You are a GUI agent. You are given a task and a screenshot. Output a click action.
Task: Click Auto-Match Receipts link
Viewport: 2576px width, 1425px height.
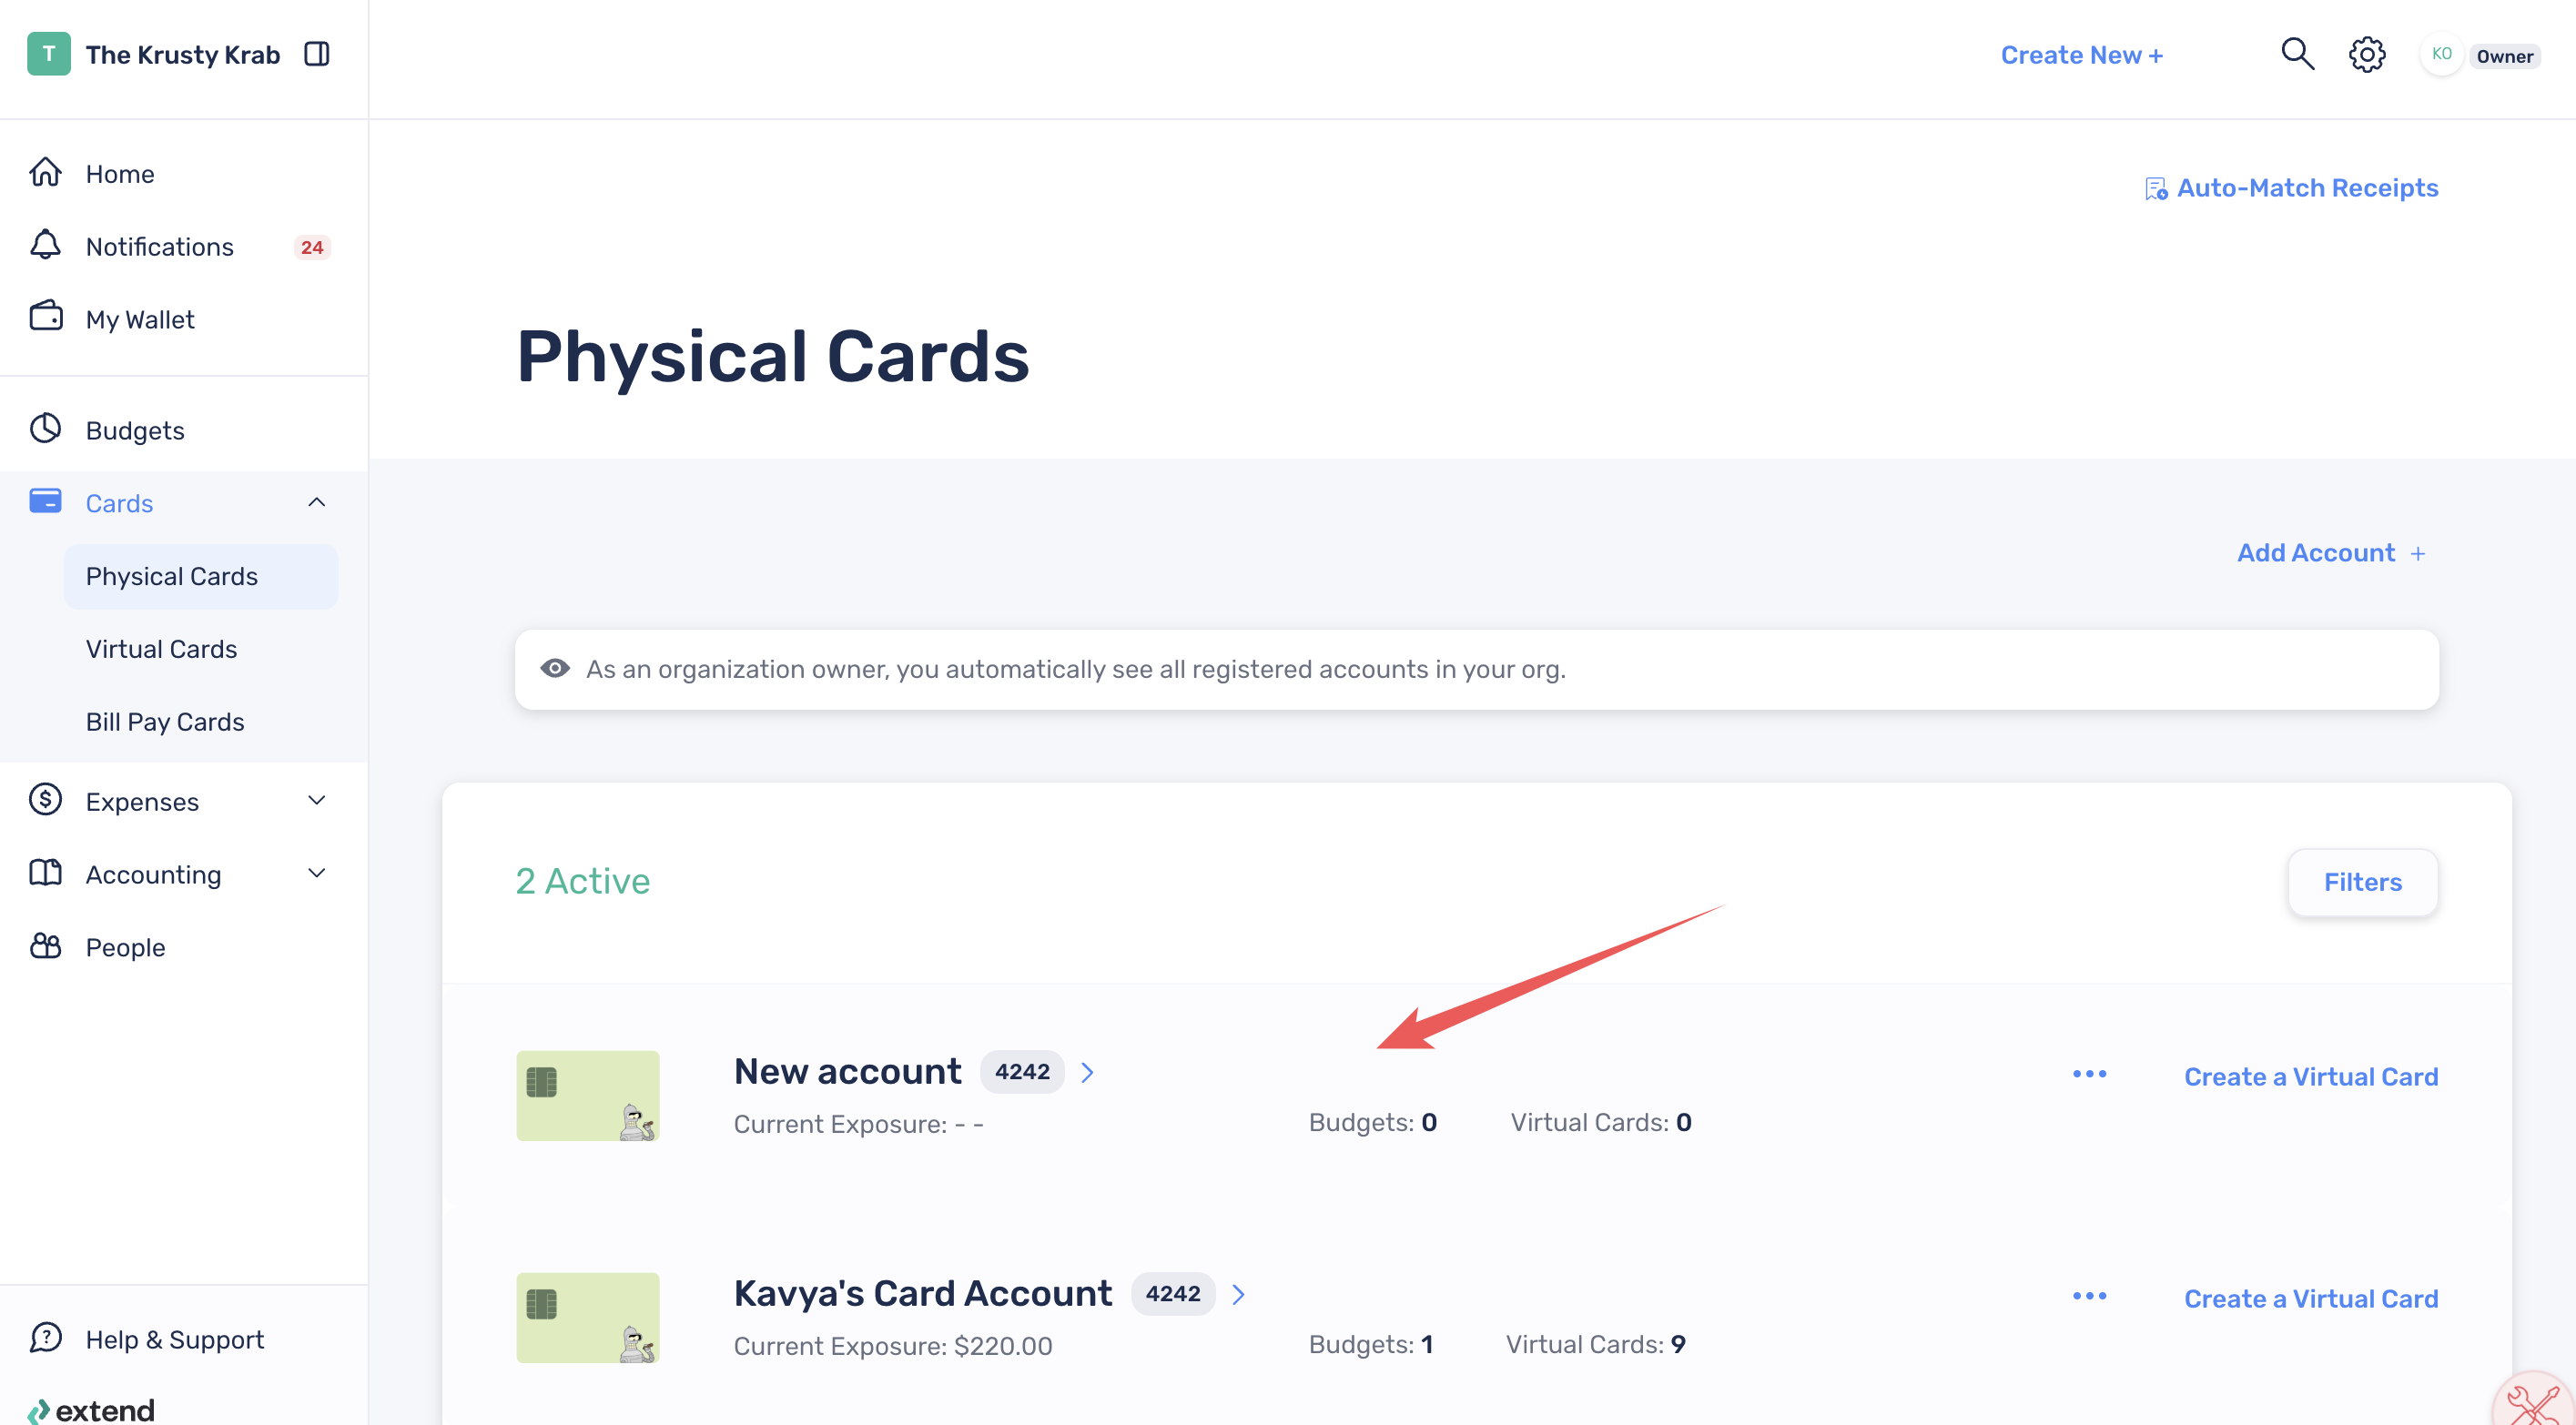point(2291,188)
